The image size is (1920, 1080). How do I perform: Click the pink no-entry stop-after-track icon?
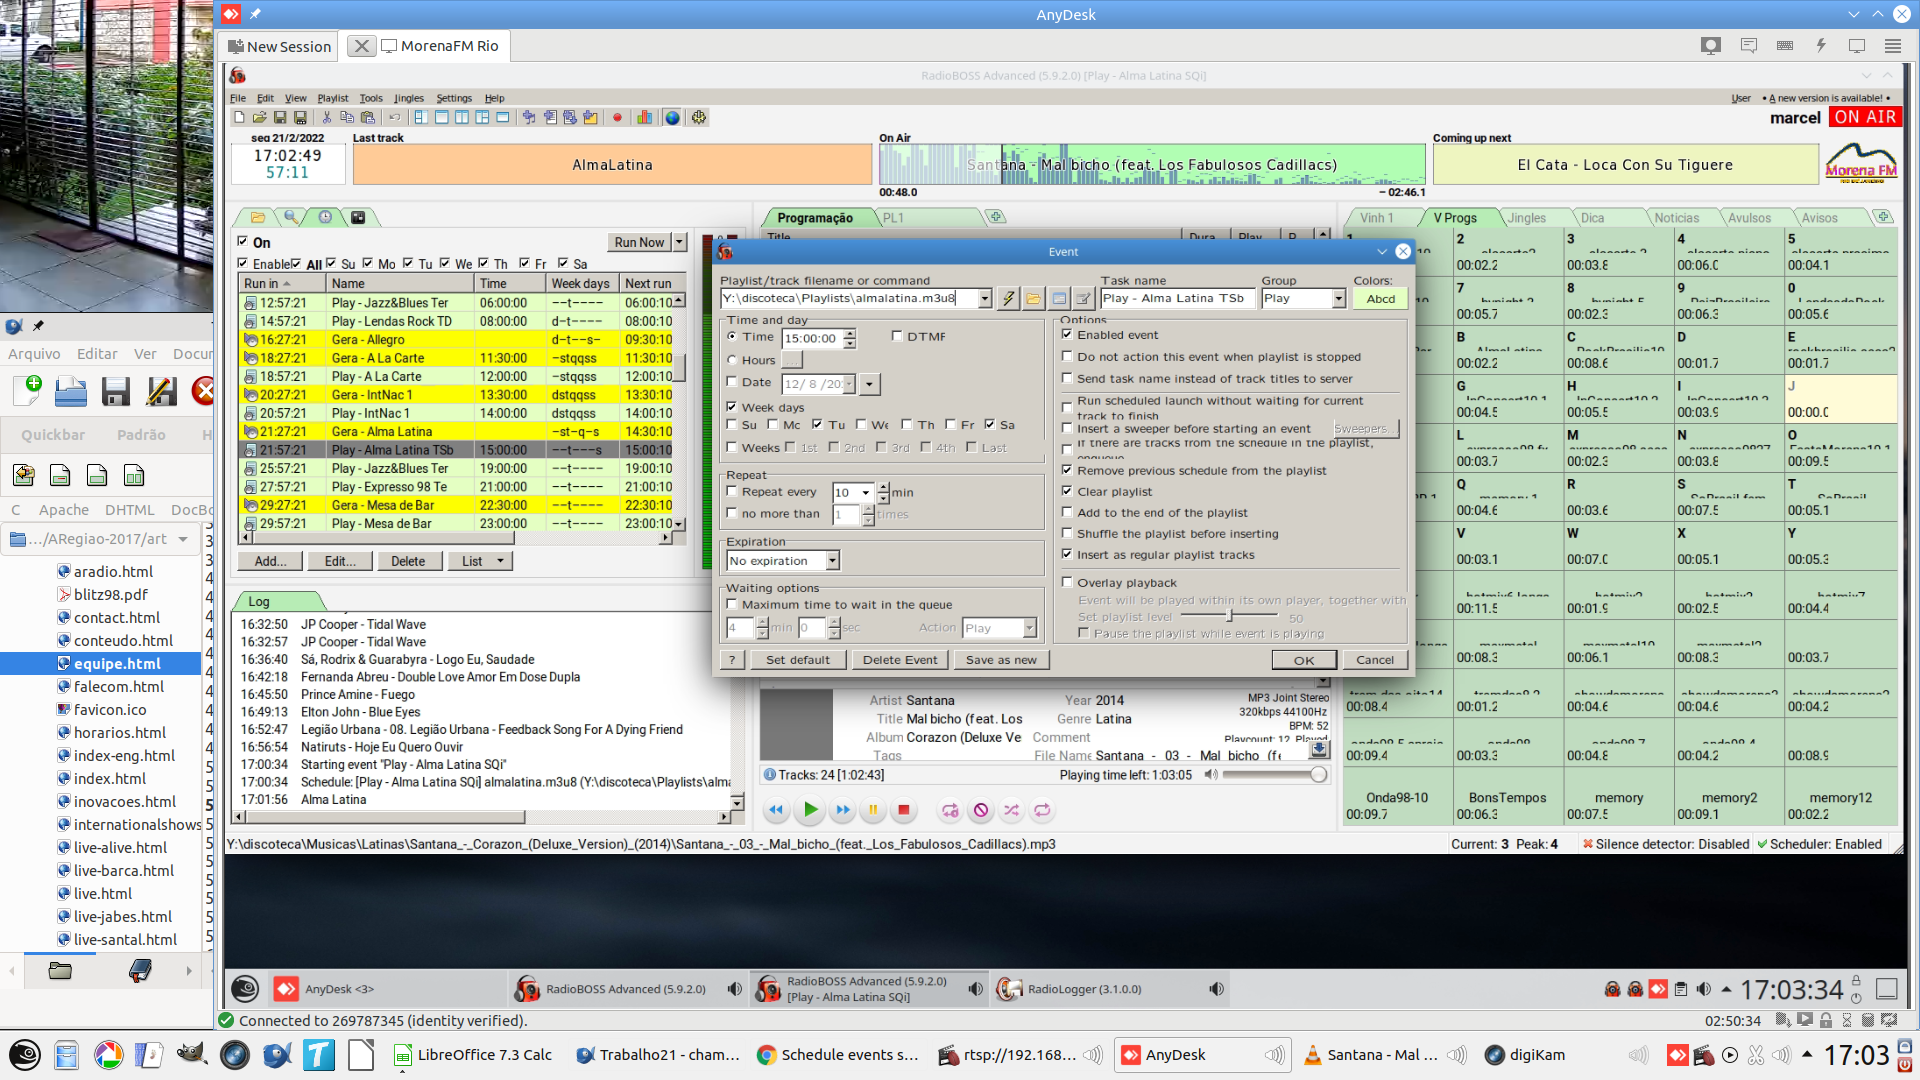tap(981, 810)
